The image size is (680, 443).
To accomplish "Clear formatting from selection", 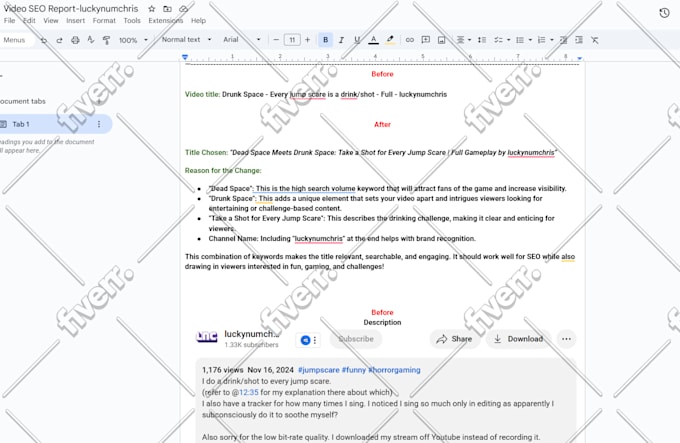I will coord(595,40).
